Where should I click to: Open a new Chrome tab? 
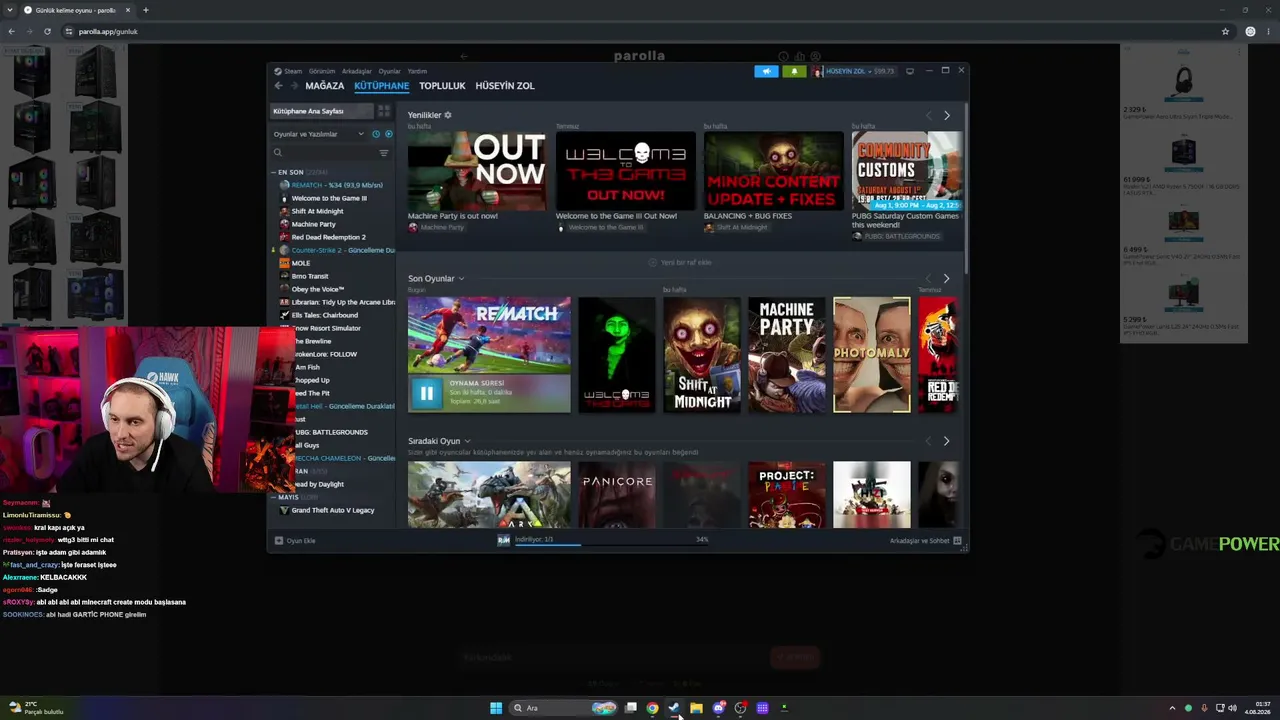point(145,10)
